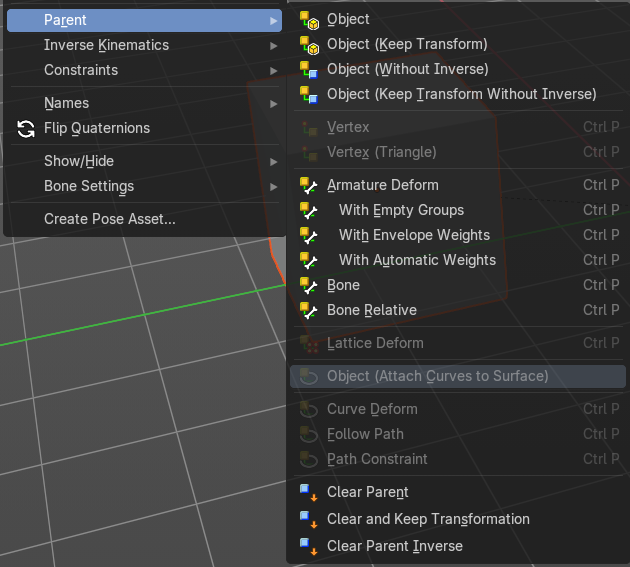Click the Clear Parent icon
This screenshot has height=567, width=630.
[x=309, y=493]
